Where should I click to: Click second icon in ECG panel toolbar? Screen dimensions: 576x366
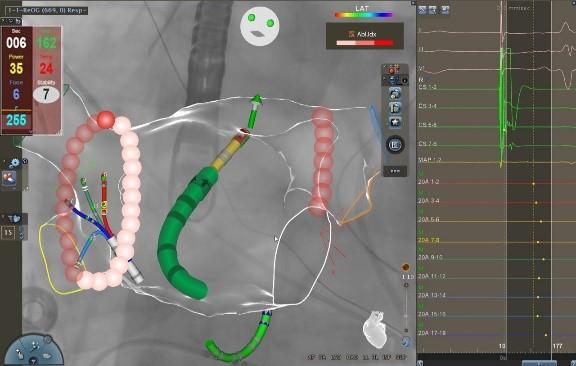click(x=433, y=10)
